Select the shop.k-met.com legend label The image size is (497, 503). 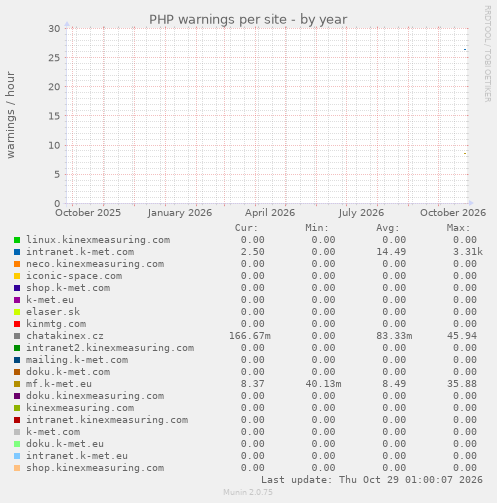pos(68,288)
